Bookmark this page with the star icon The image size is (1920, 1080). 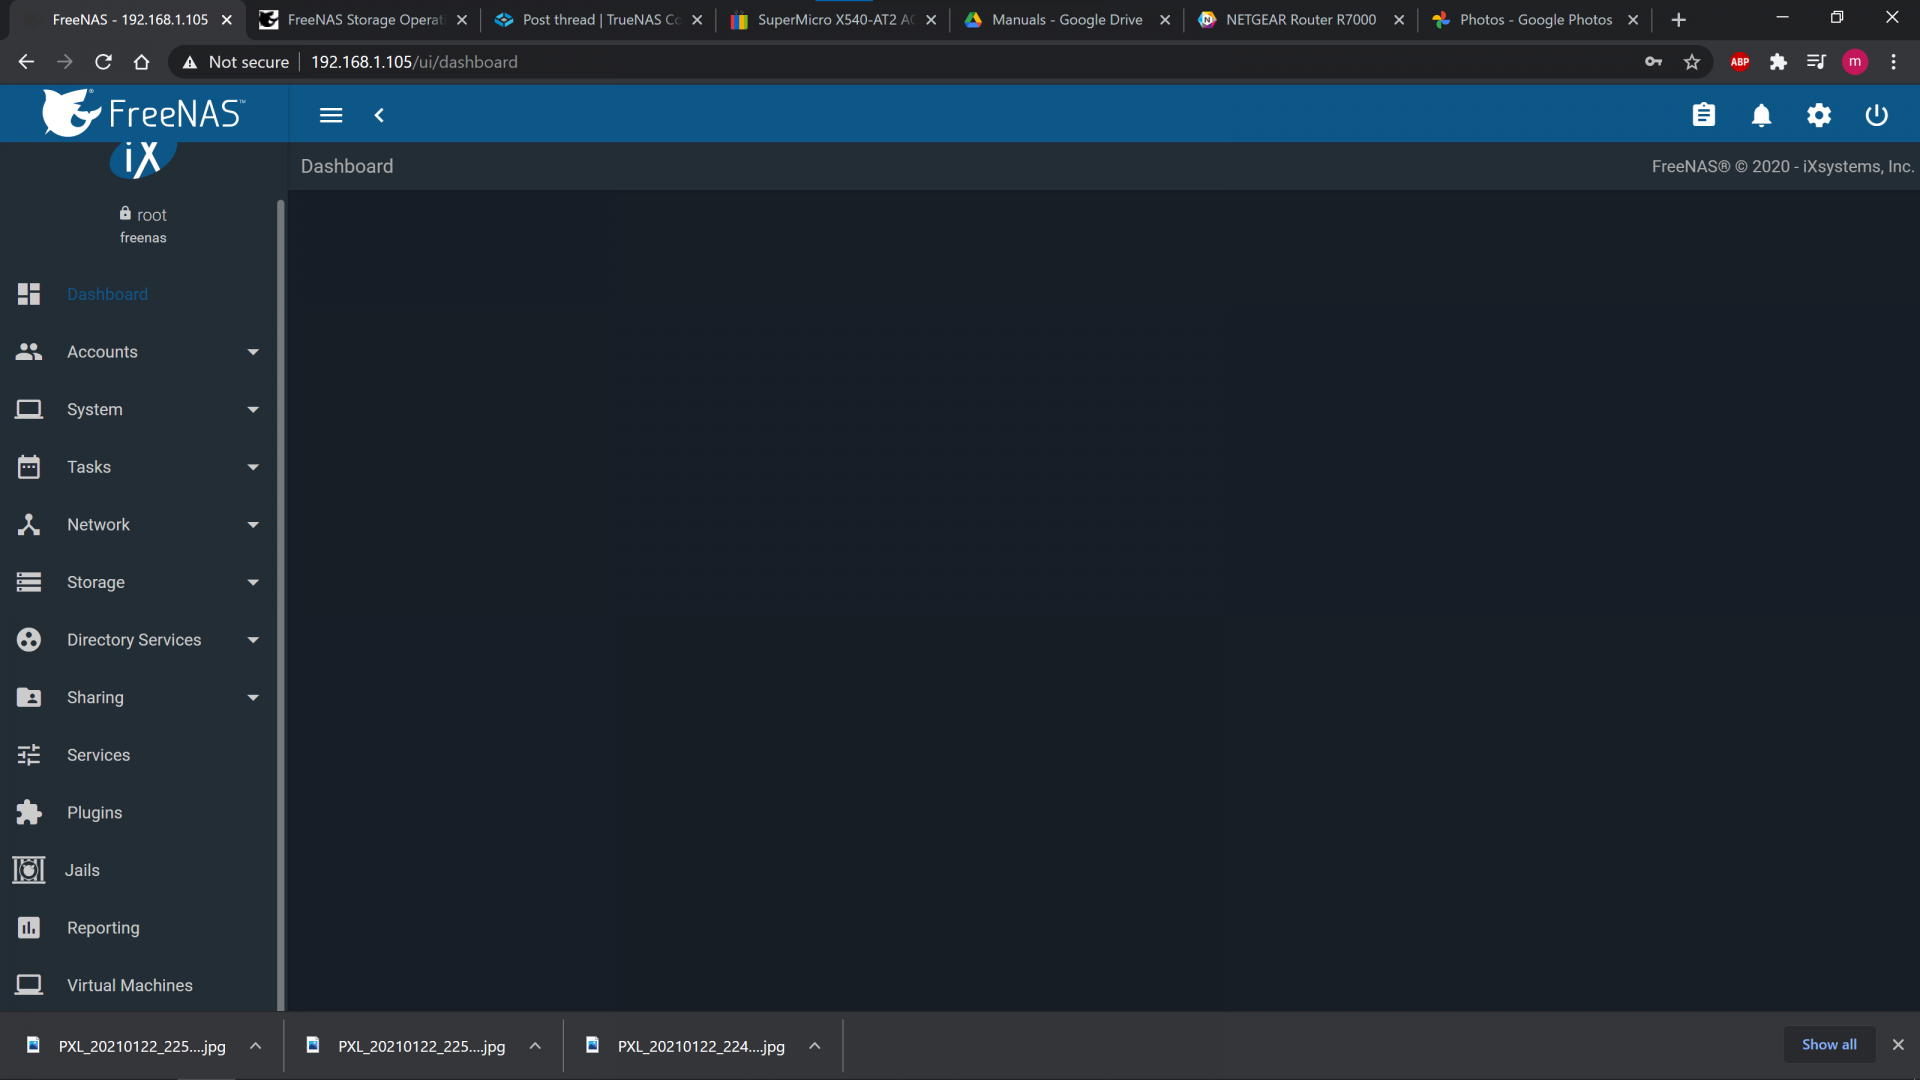(1692, 62)
